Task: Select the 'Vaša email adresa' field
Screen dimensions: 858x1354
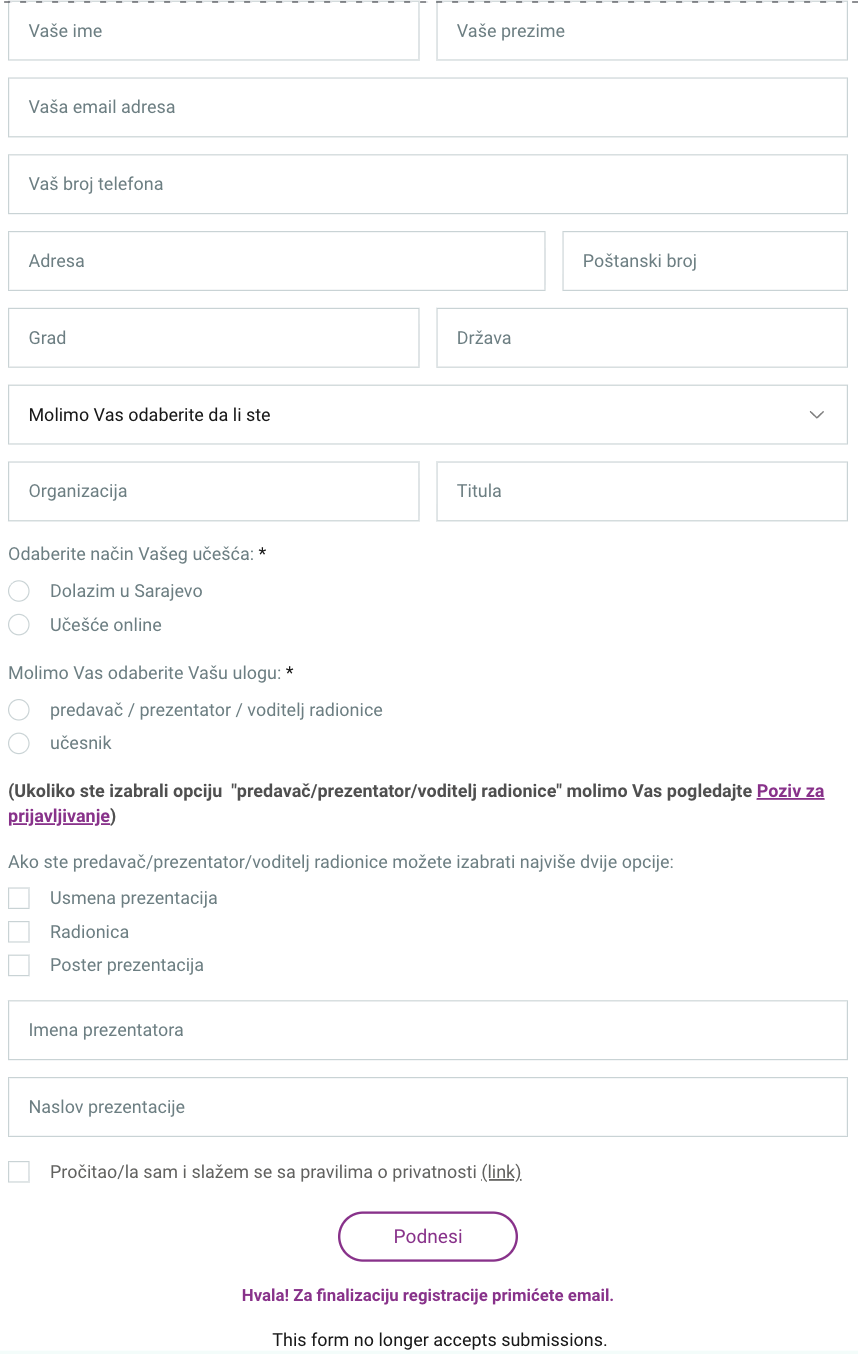Action: 428,107
